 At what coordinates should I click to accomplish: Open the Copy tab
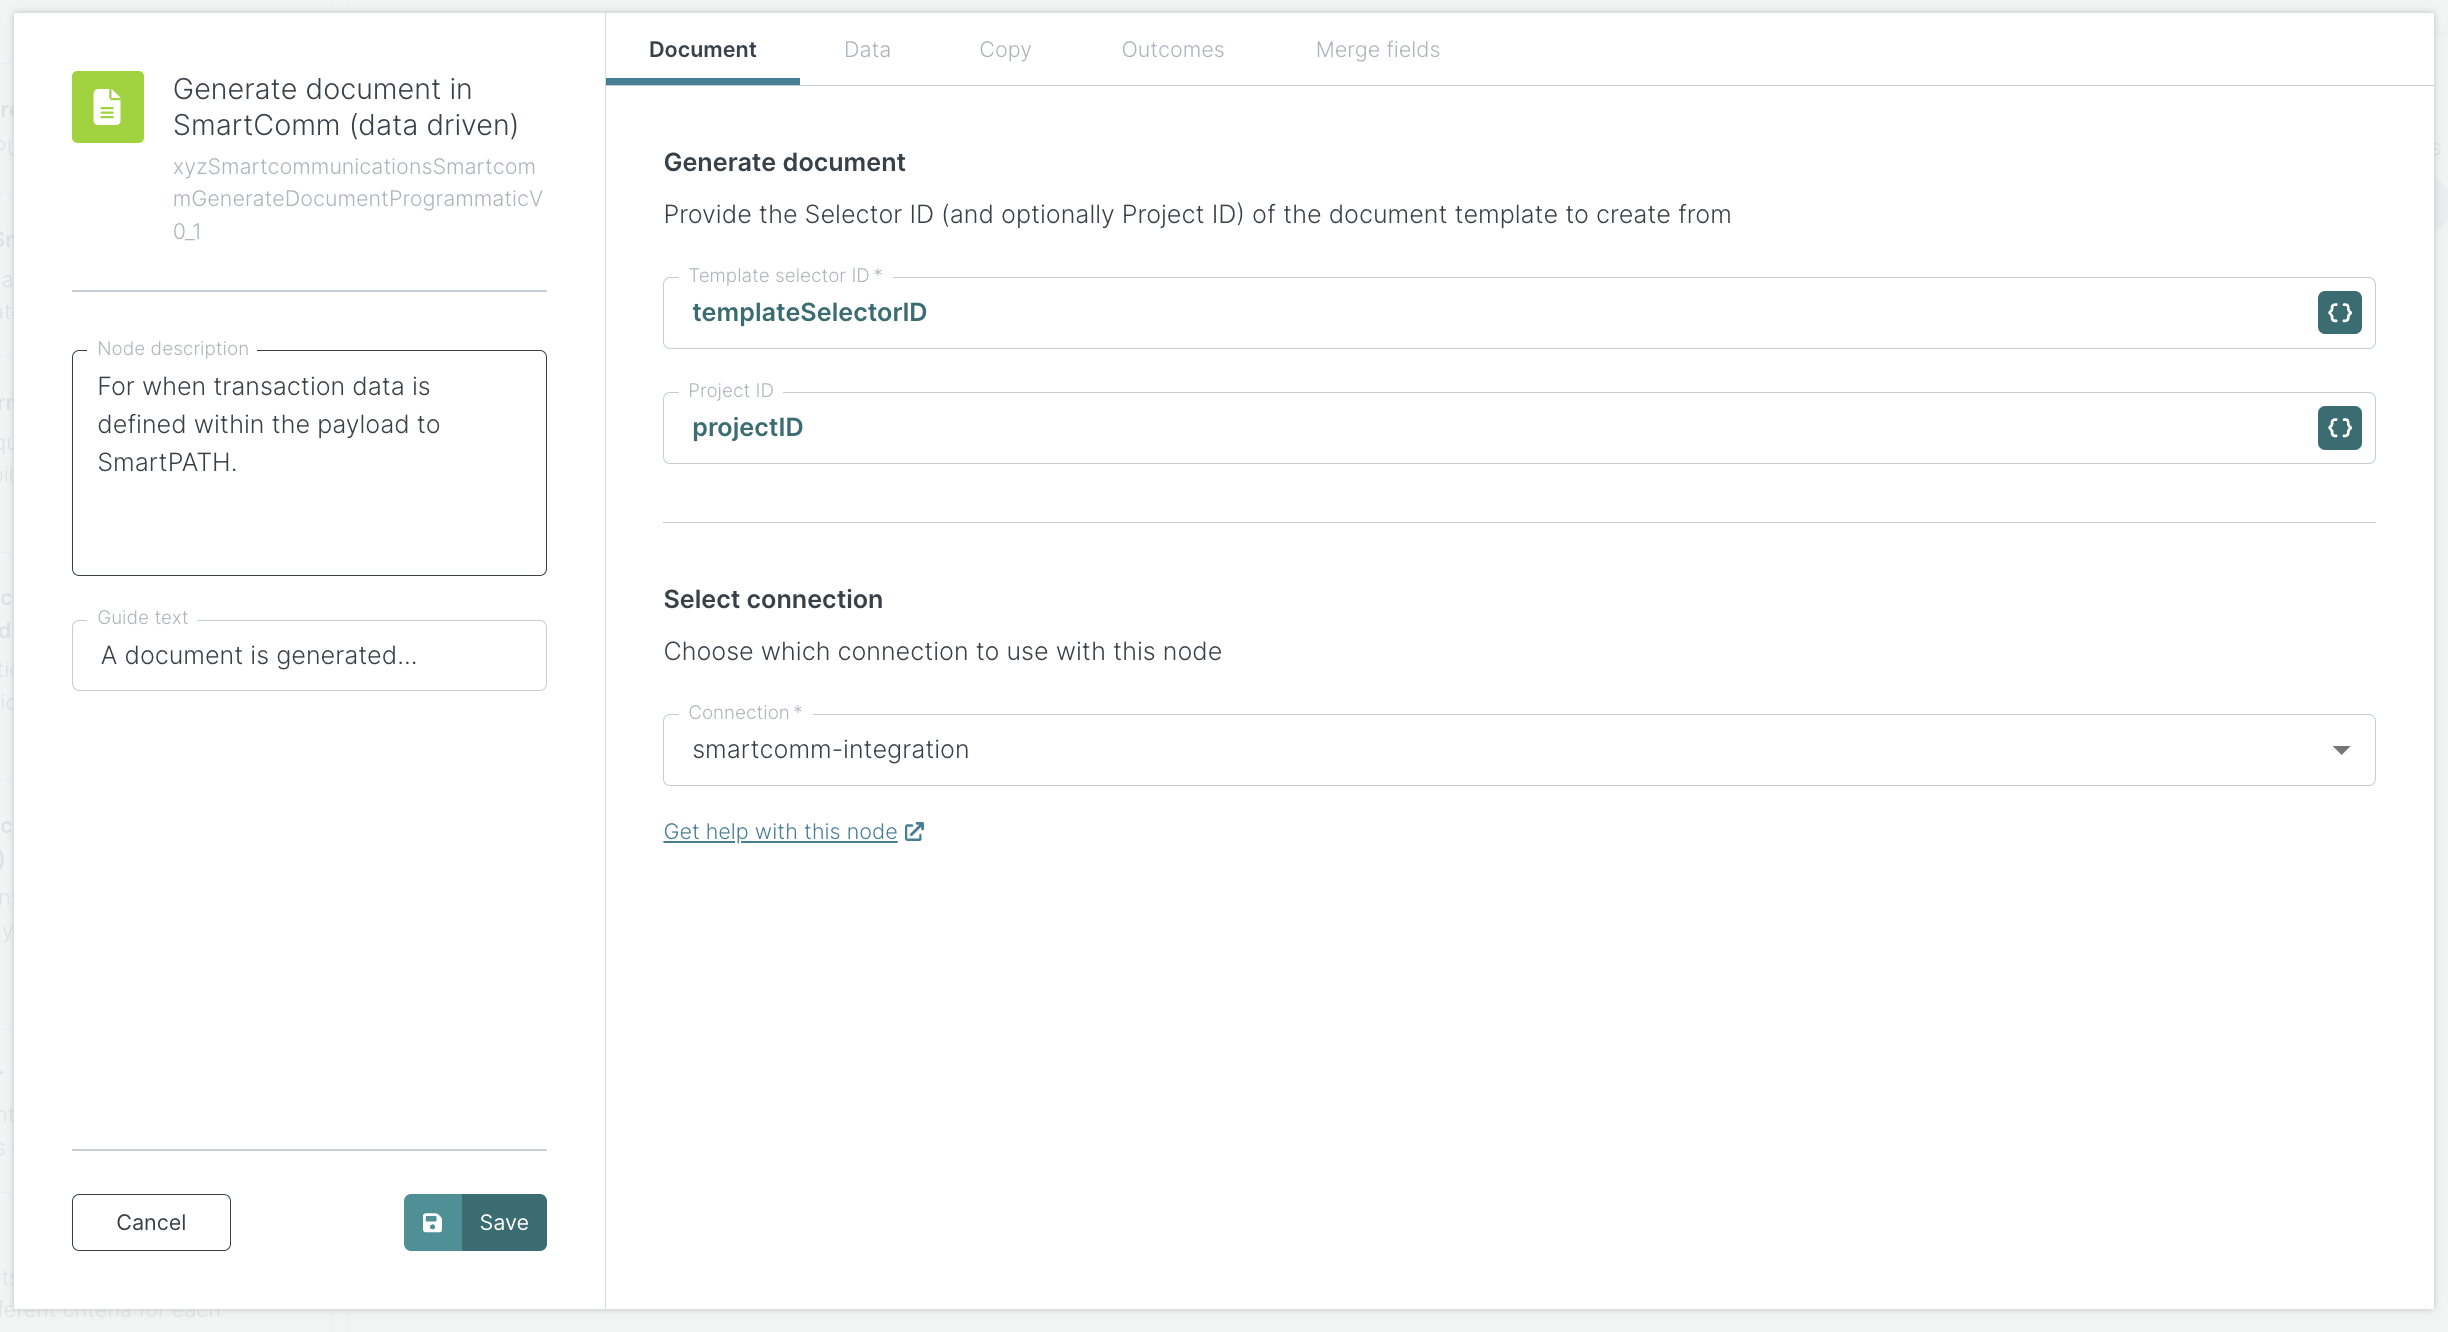(1005, 49)
